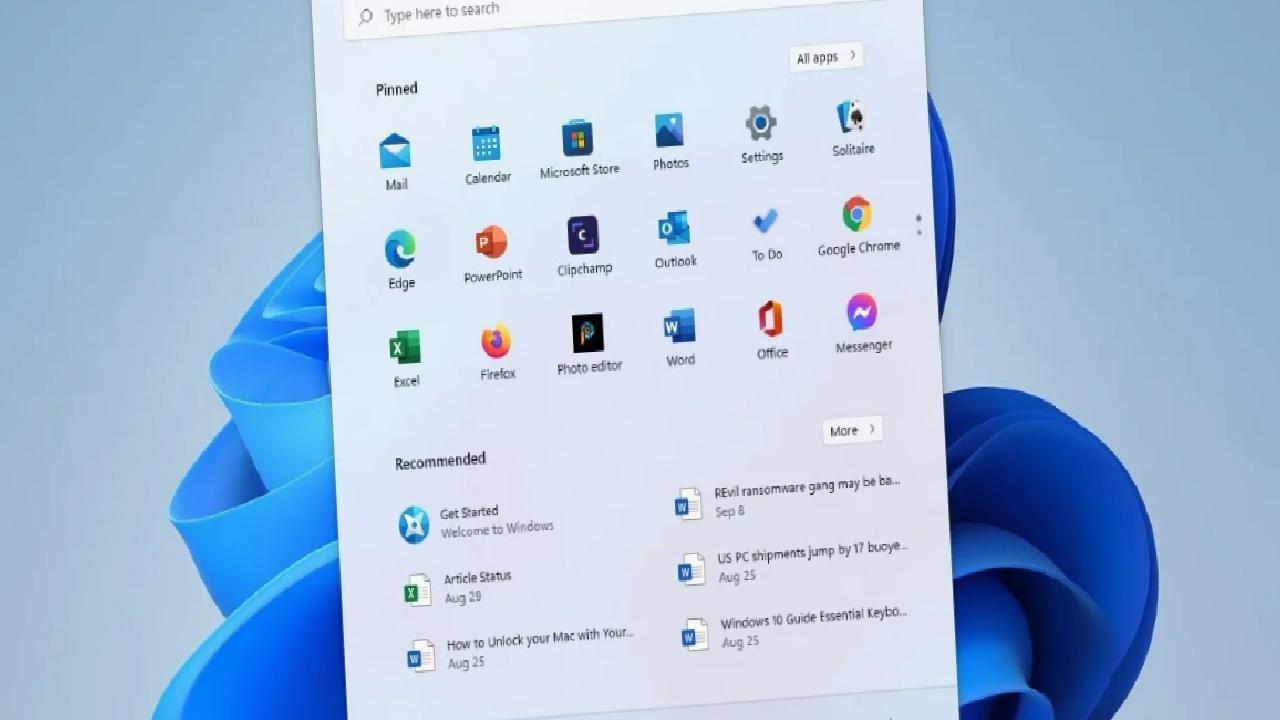Click the Word icon beside How to Unlock
The width and height of the screenshot is (1280, 720).
click(x=421, y=656)
